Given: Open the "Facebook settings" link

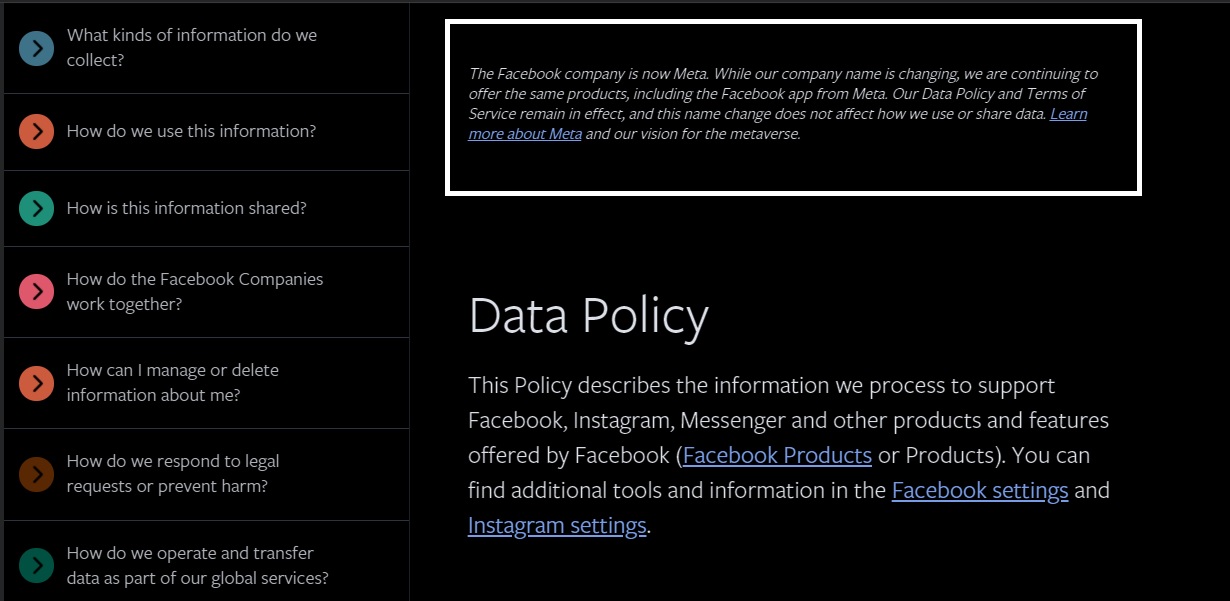Looking at the screenshot, I should click(x=980, y=490).
